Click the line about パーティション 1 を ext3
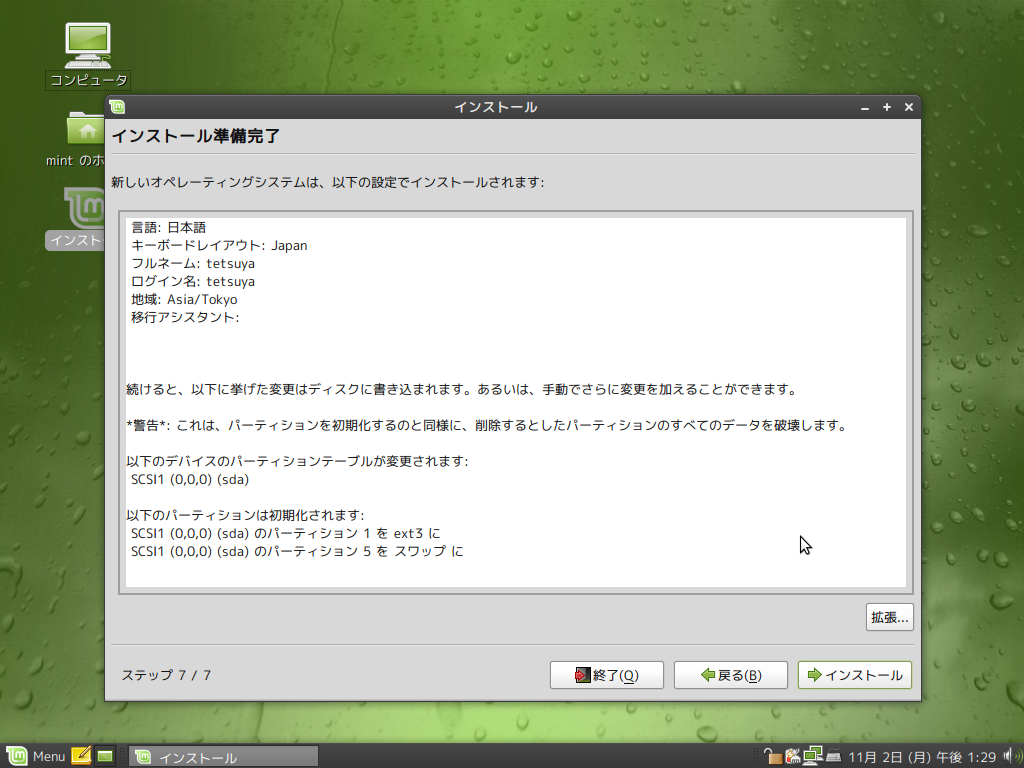The image size is (1024, 768). [x=285, y=534]
